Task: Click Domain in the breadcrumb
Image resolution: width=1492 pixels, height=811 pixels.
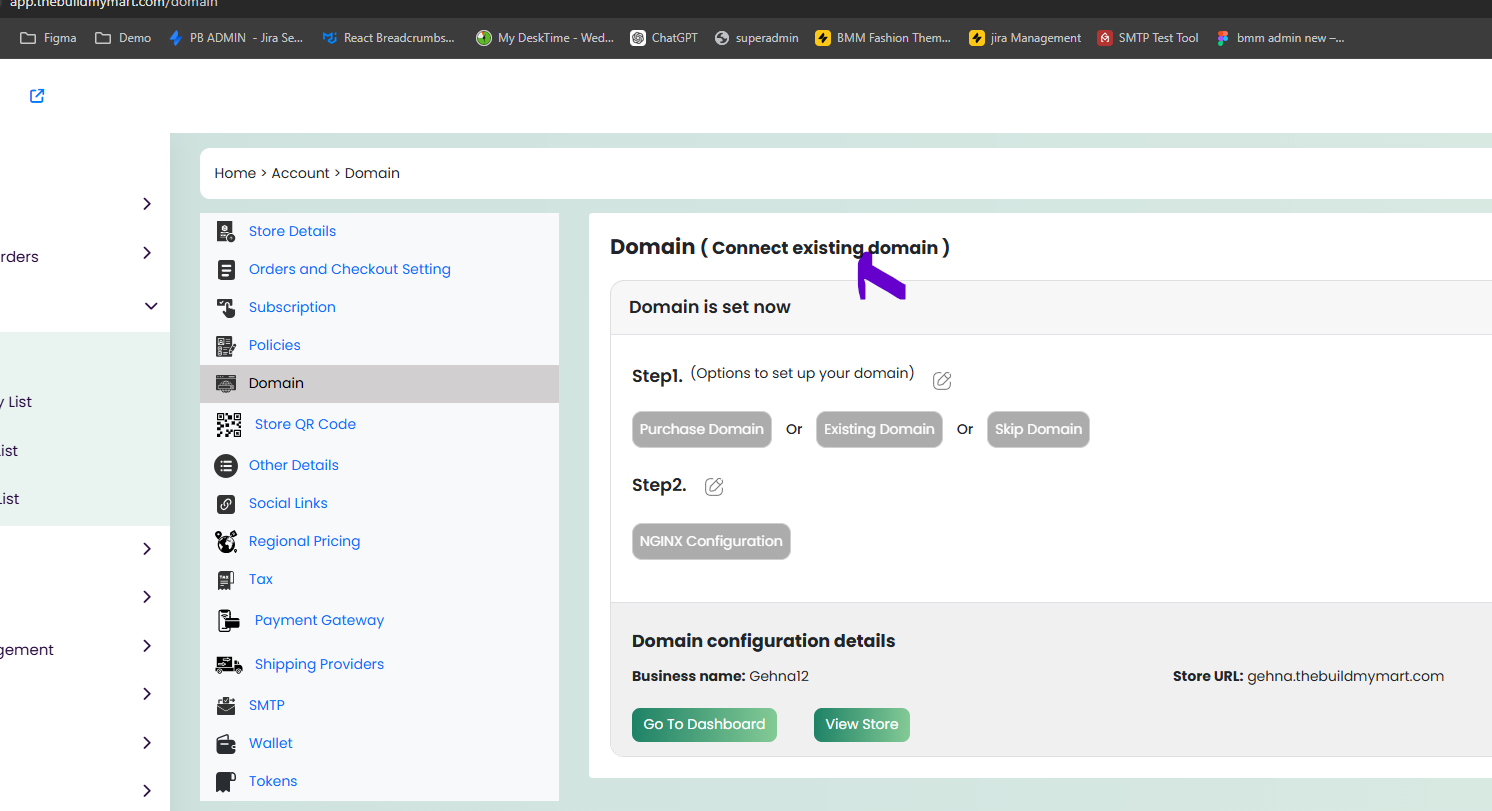Action: click(372, 173)
